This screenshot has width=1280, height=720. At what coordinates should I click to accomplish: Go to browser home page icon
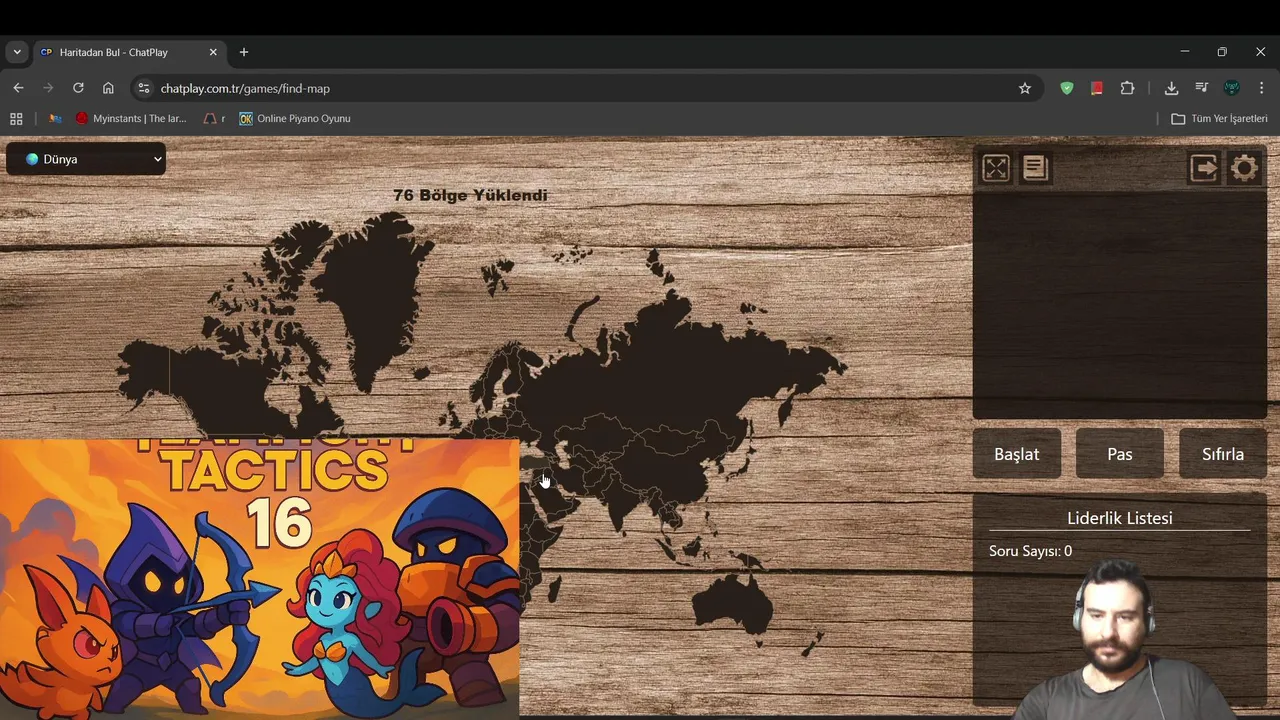click(108, 88)
